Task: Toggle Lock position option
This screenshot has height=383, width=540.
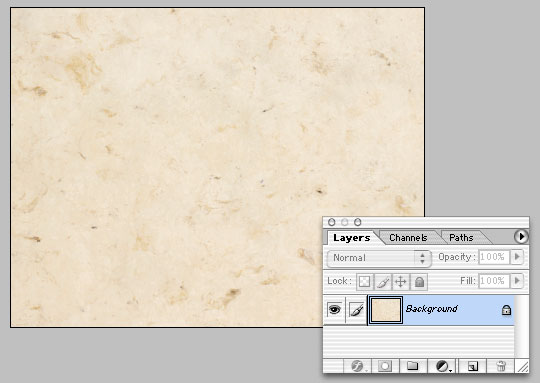Action: [401, 282]
